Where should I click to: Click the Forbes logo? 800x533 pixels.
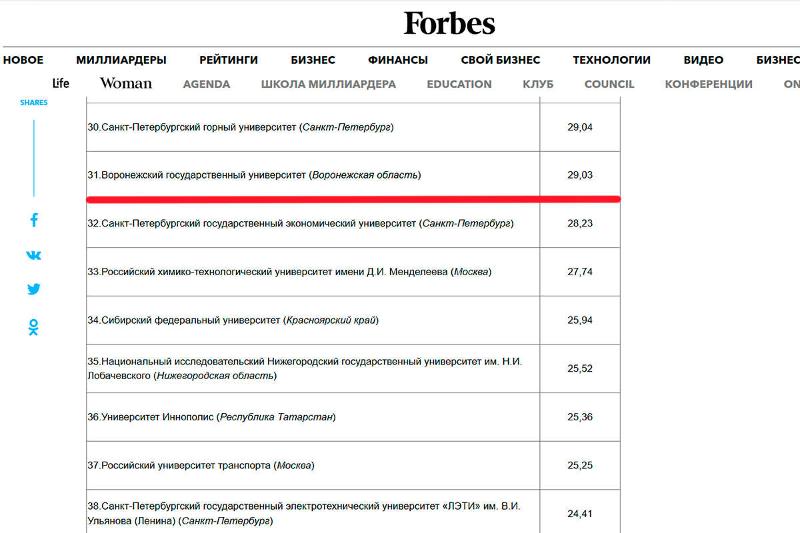[x=449, y=23]
